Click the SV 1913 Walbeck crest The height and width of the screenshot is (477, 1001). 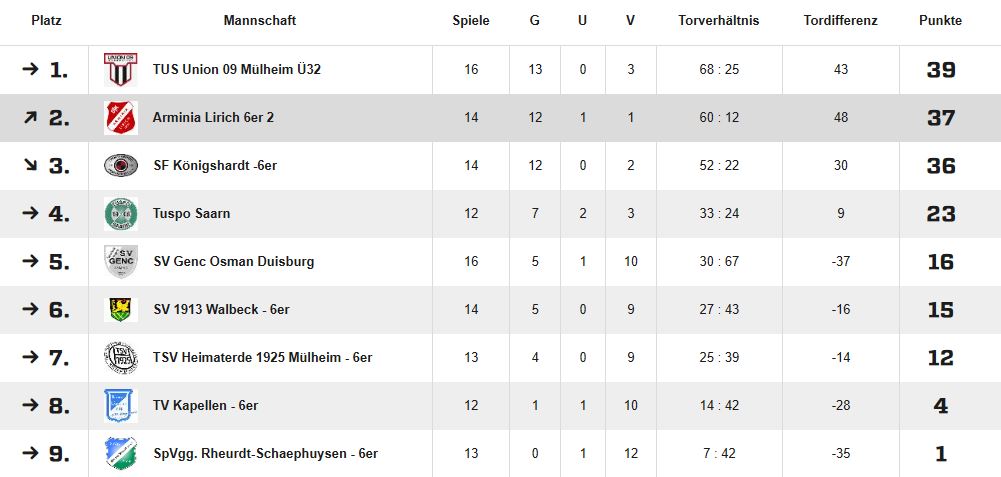tap(121, 310)
